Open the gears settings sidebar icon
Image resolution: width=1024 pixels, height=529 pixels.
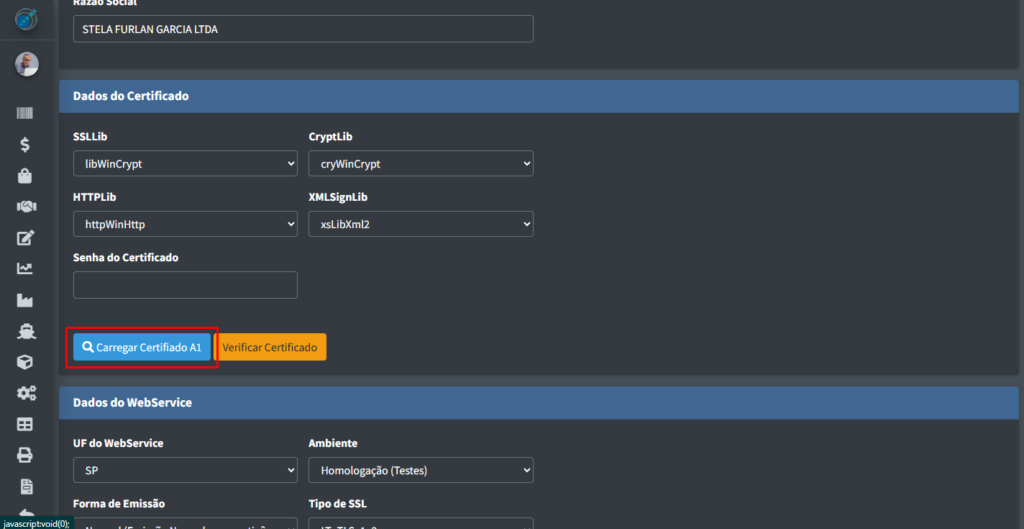[25, 393]
